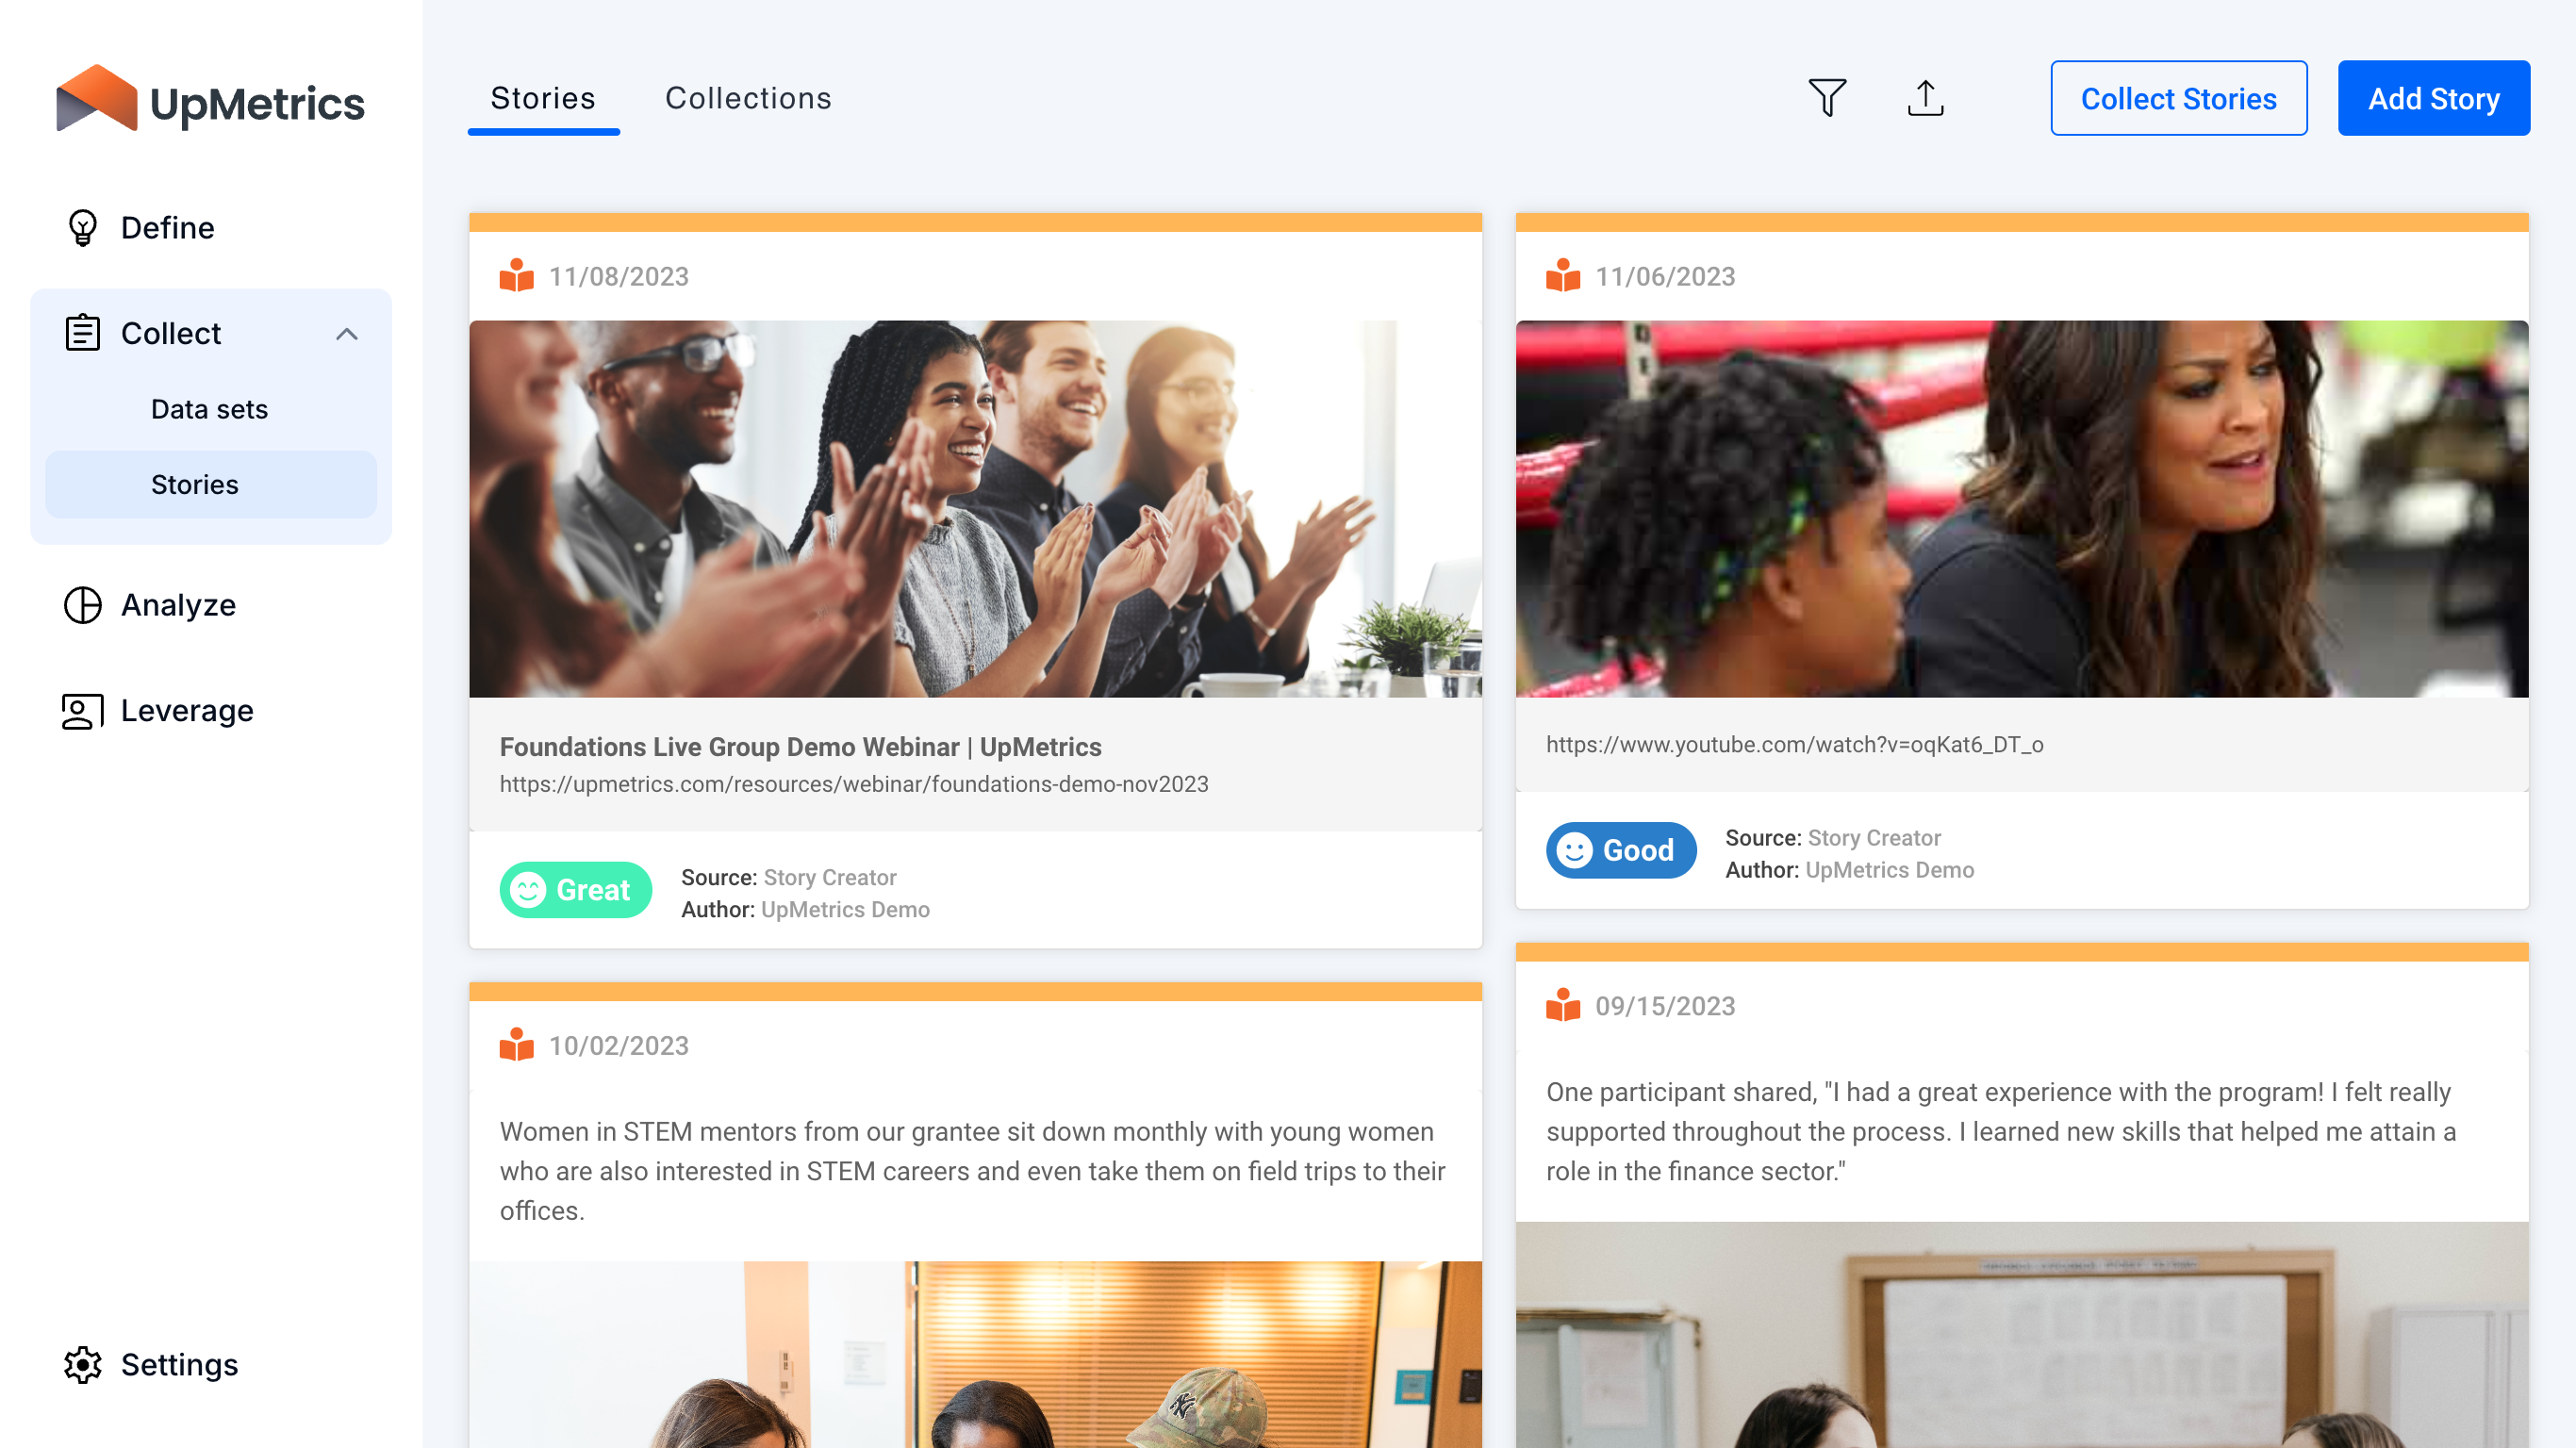Click the Settings gear icon in sidebar

(81, 1363)
